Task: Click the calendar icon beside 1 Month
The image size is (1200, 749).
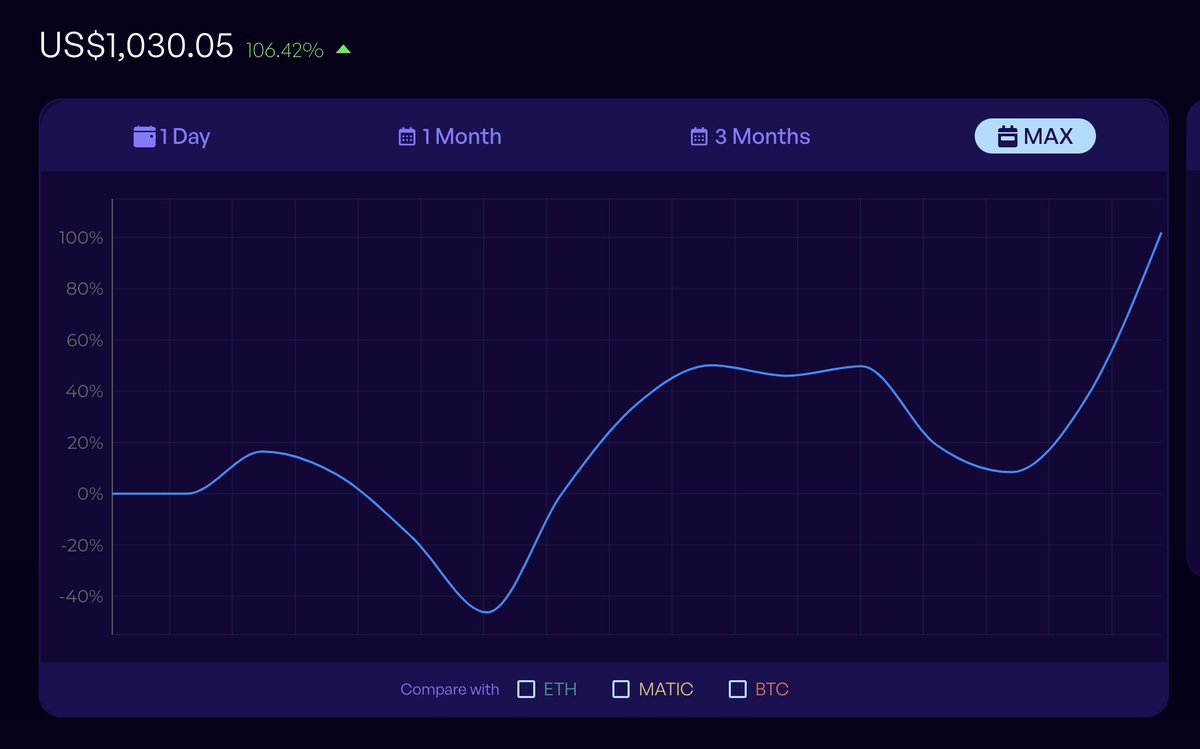Action: pos(407,137)
